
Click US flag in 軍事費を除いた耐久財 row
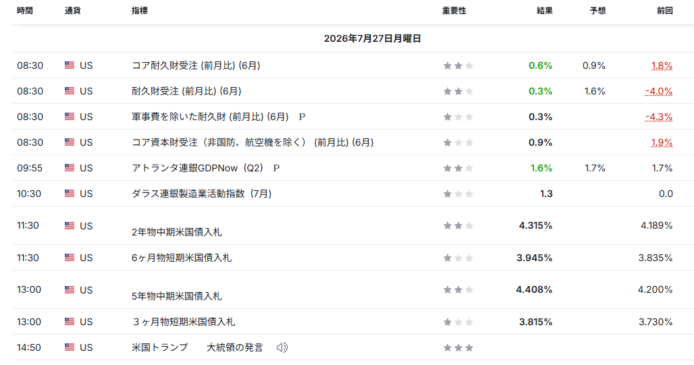coord(69,116)
